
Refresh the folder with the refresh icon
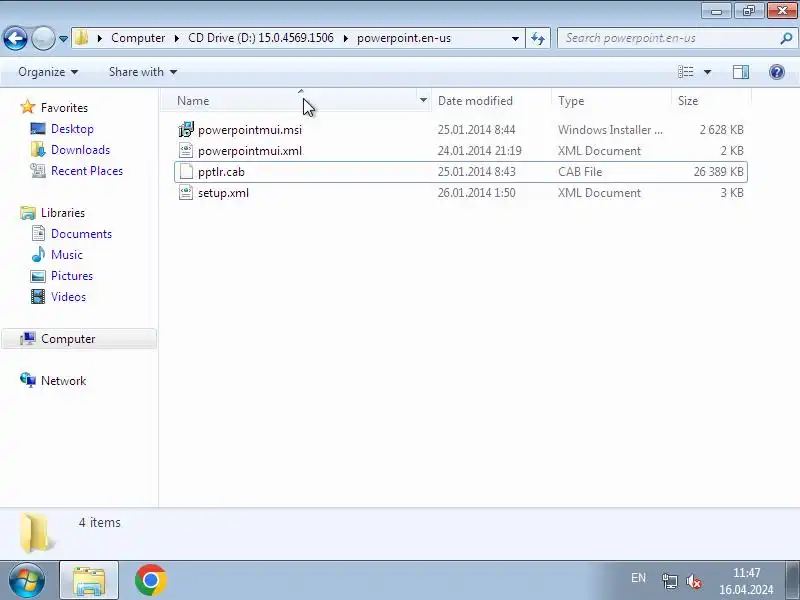(538, 38)
